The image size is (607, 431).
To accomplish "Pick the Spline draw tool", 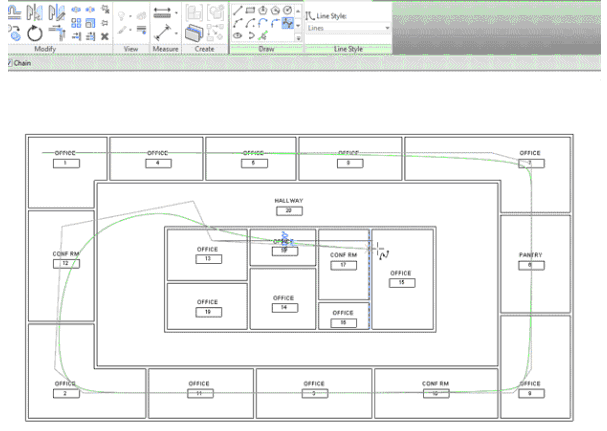I will pyautogui.click(x=287, y=22).
